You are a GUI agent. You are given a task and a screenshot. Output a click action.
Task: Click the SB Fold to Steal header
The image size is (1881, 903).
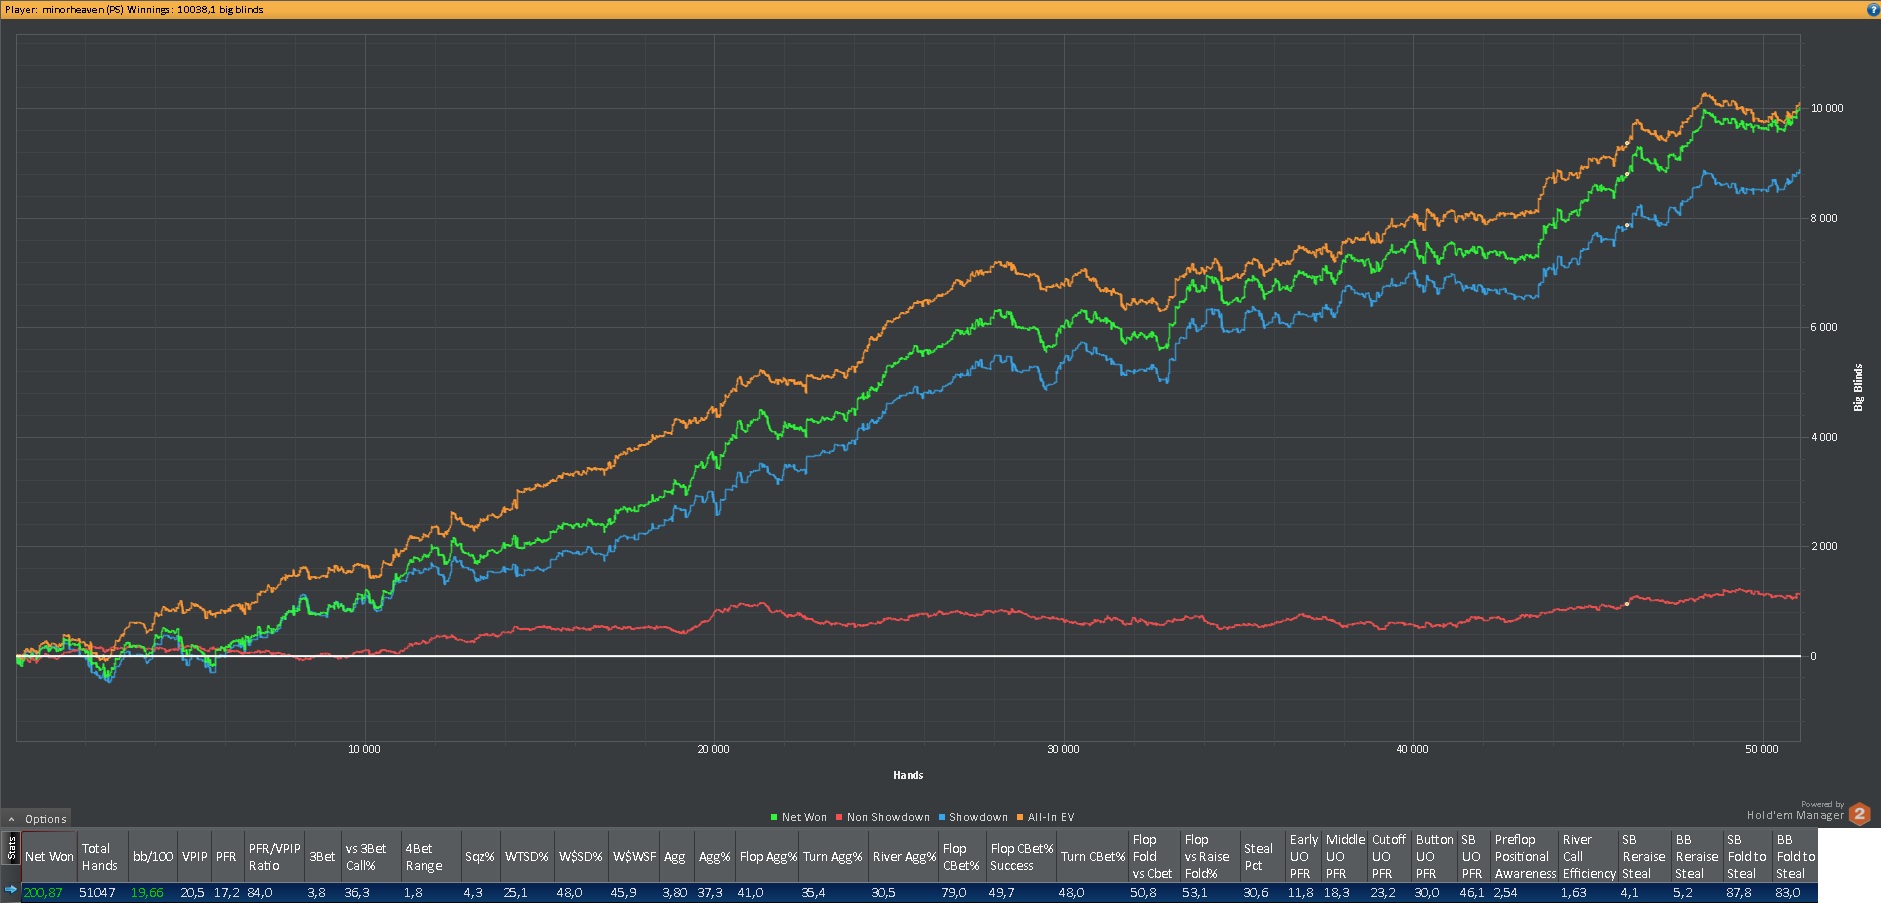click(1748, 856)
